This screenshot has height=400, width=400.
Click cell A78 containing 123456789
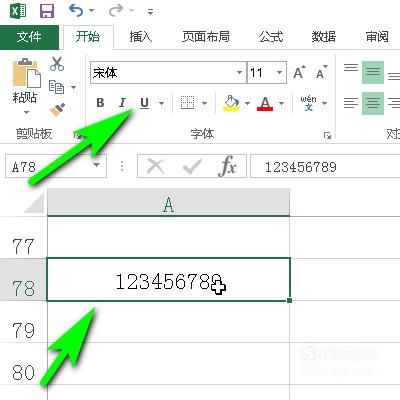point(169,280)
